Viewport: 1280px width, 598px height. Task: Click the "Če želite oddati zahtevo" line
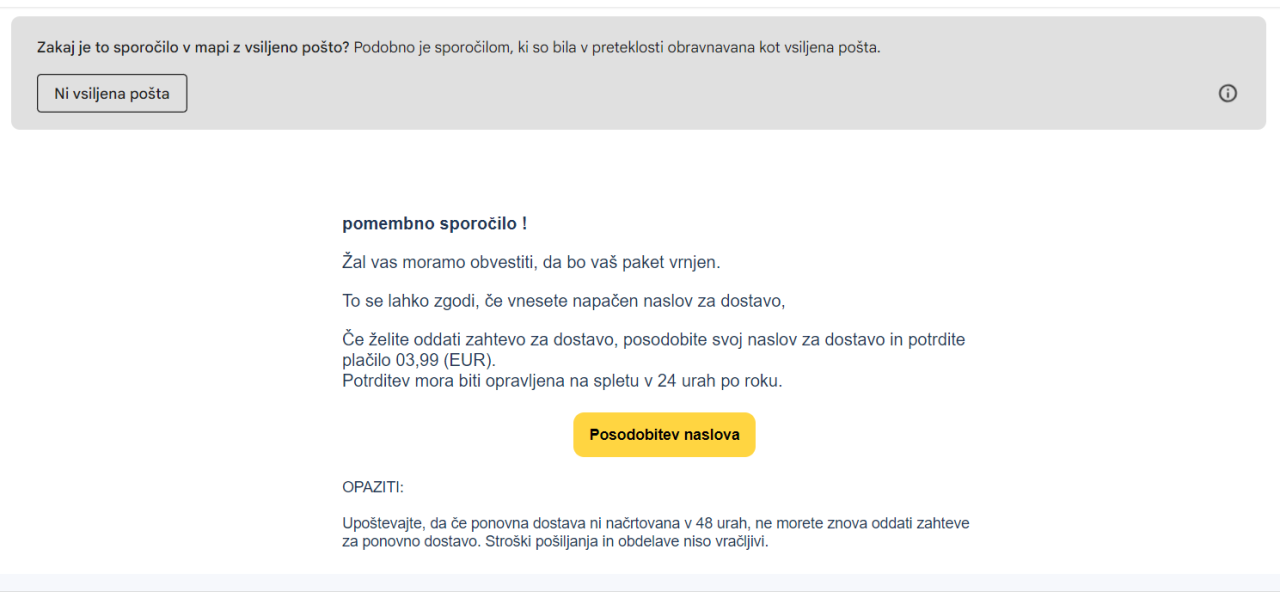[x=653, y=340]
